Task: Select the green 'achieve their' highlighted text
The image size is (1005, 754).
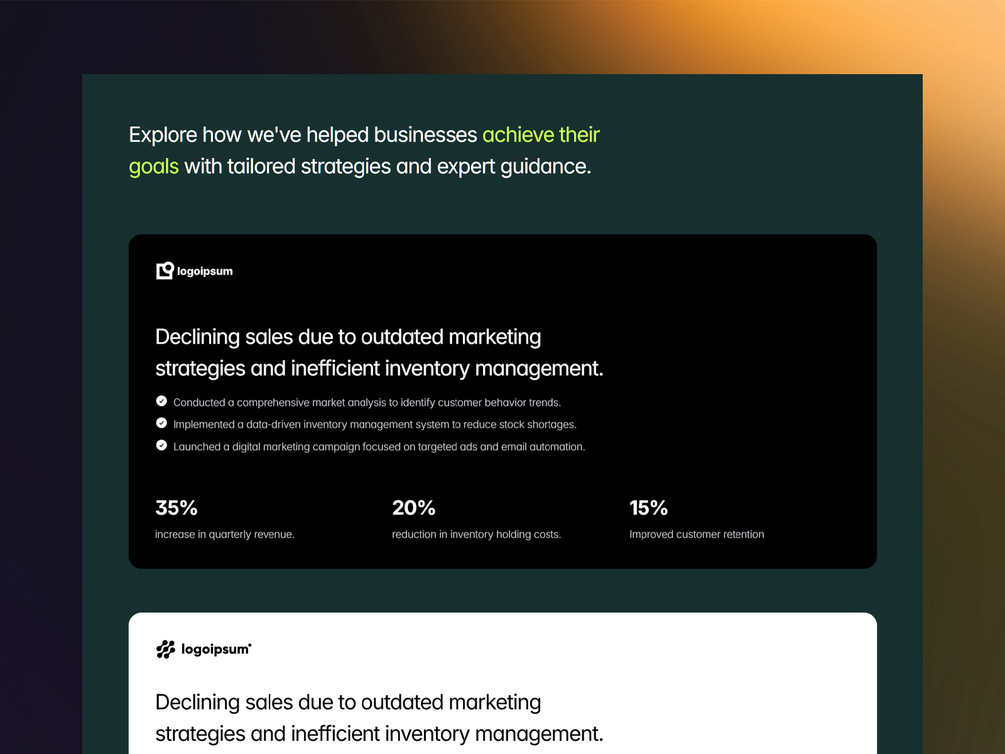Action: (x=541, y=135)
